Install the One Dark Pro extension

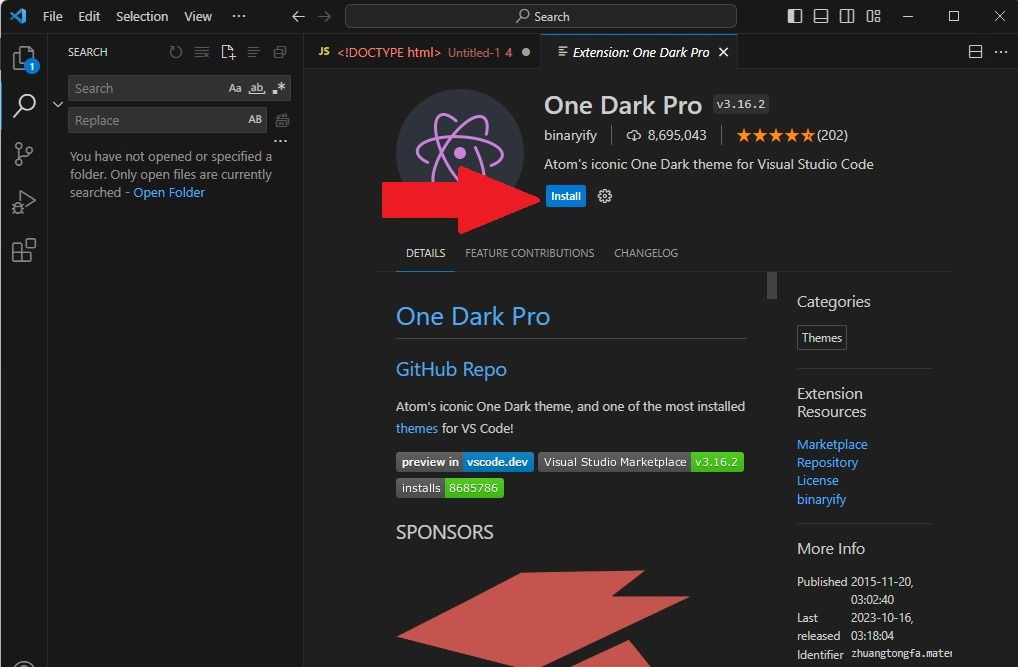565,196
